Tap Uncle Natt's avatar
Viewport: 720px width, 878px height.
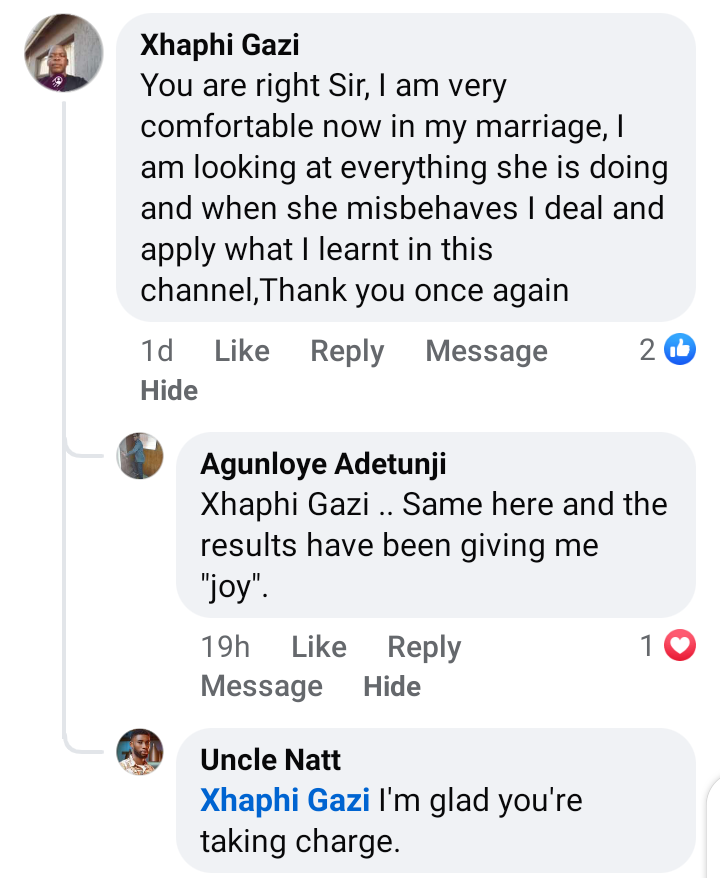140,752
